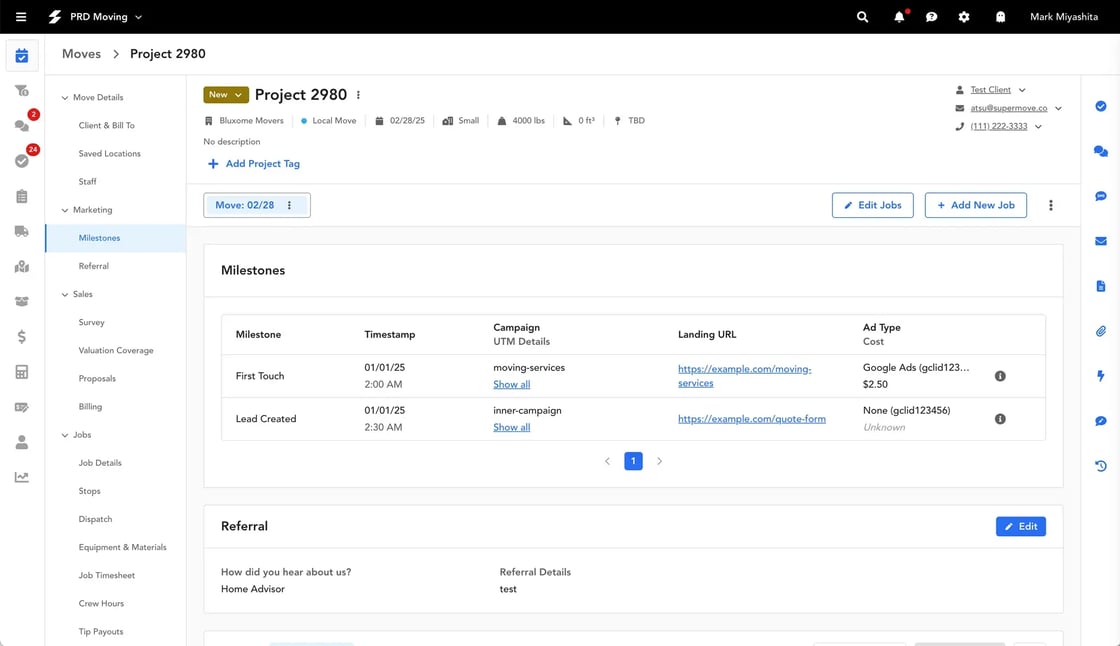Viewport: 1120px width, 646px height.
Task: Click the search magnifier icon
Action: tap(862, 16)
